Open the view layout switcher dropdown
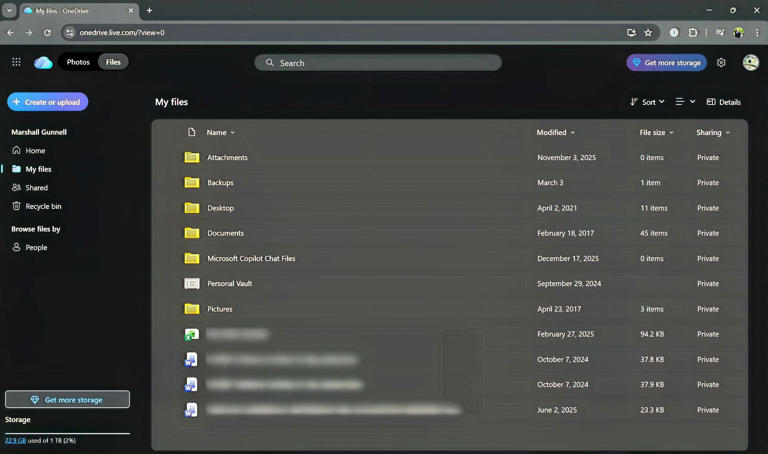 click(685, 102)
